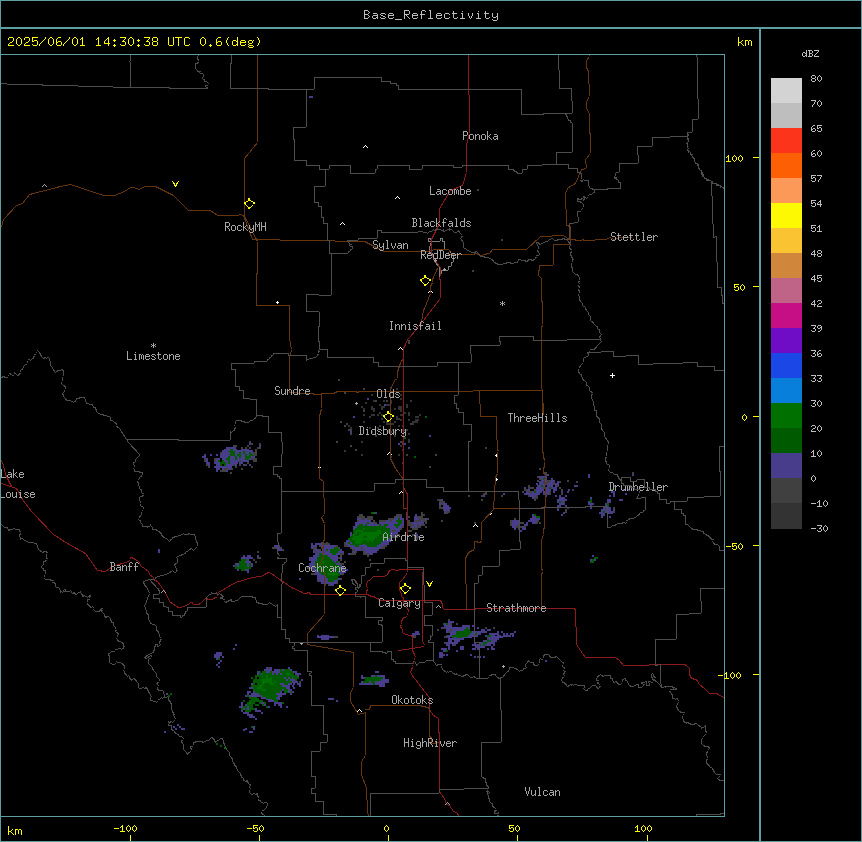Click the large green radar echo west of Airdrie
The height and width of the screenshot is (842, 862).
click(x=375, y=533)
